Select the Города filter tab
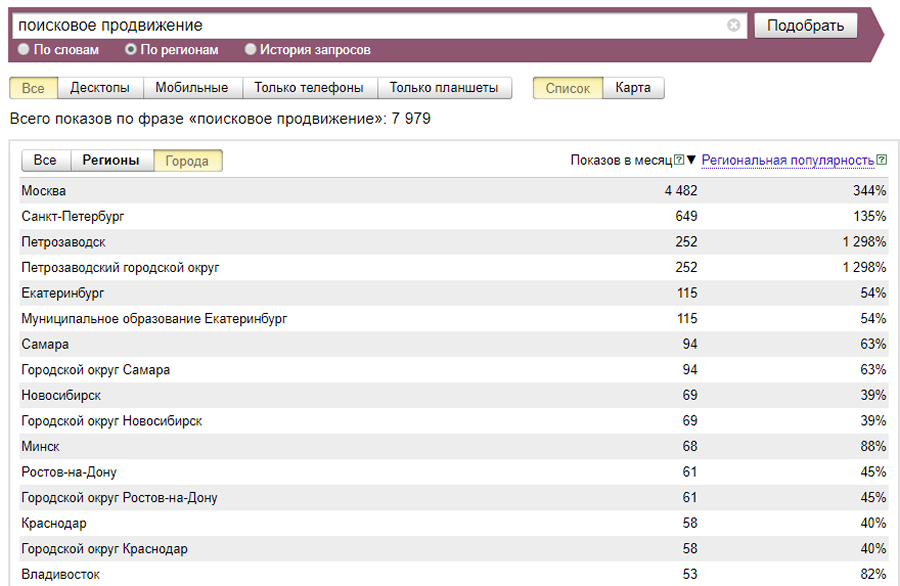 tap(188, 161)
